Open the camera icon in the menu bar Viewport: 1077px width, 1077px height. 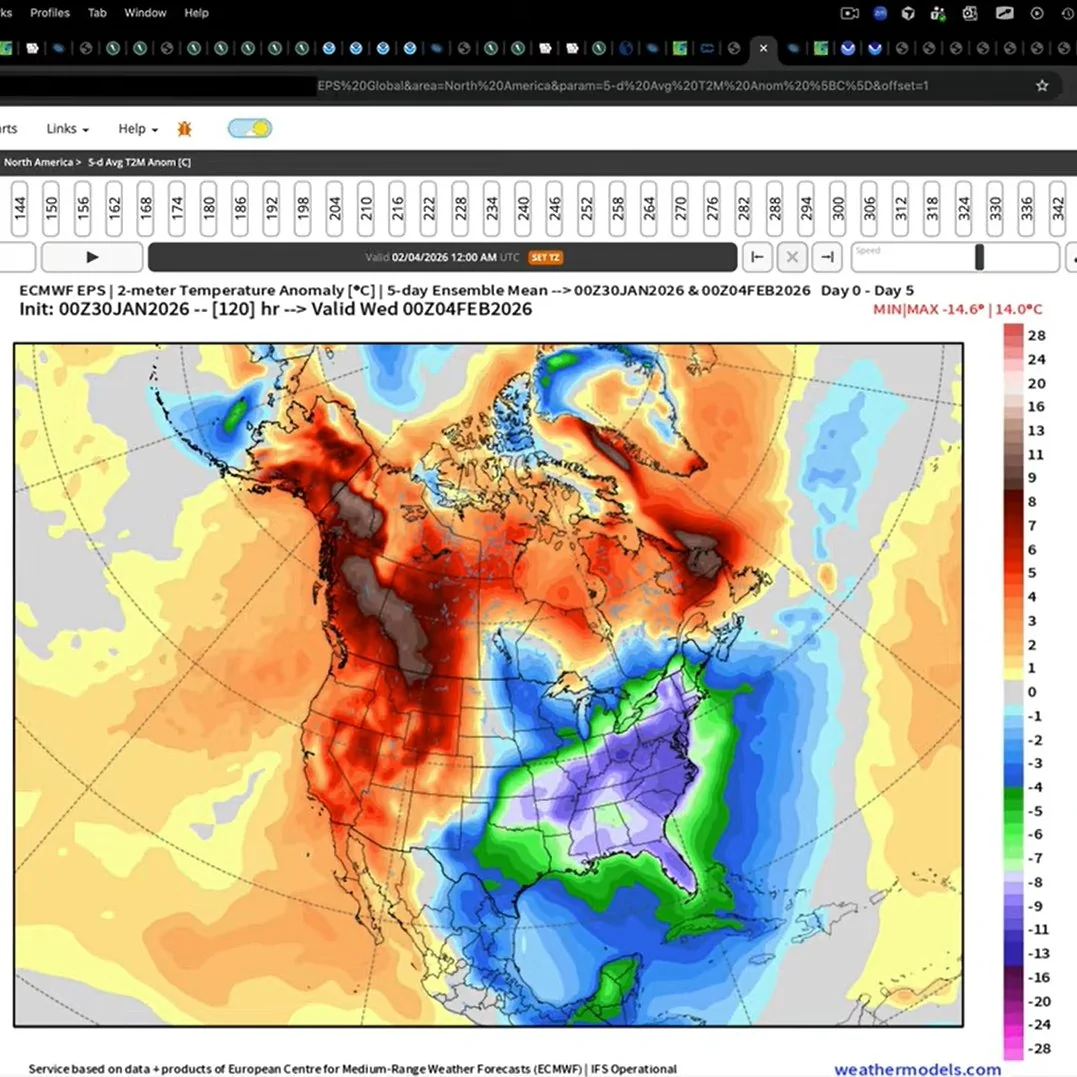tap(850, 13)
